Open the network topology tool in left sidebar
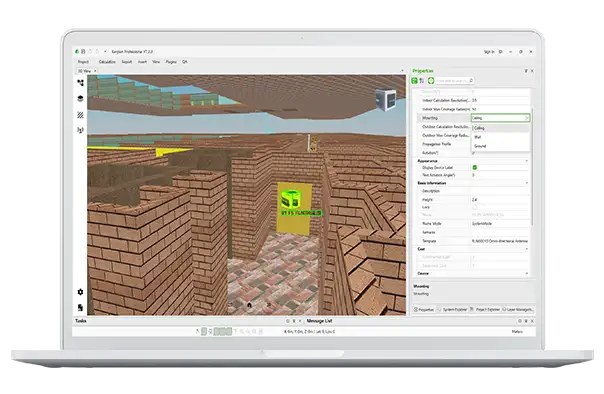Viewport: 604px width, 394px height. 80,83
